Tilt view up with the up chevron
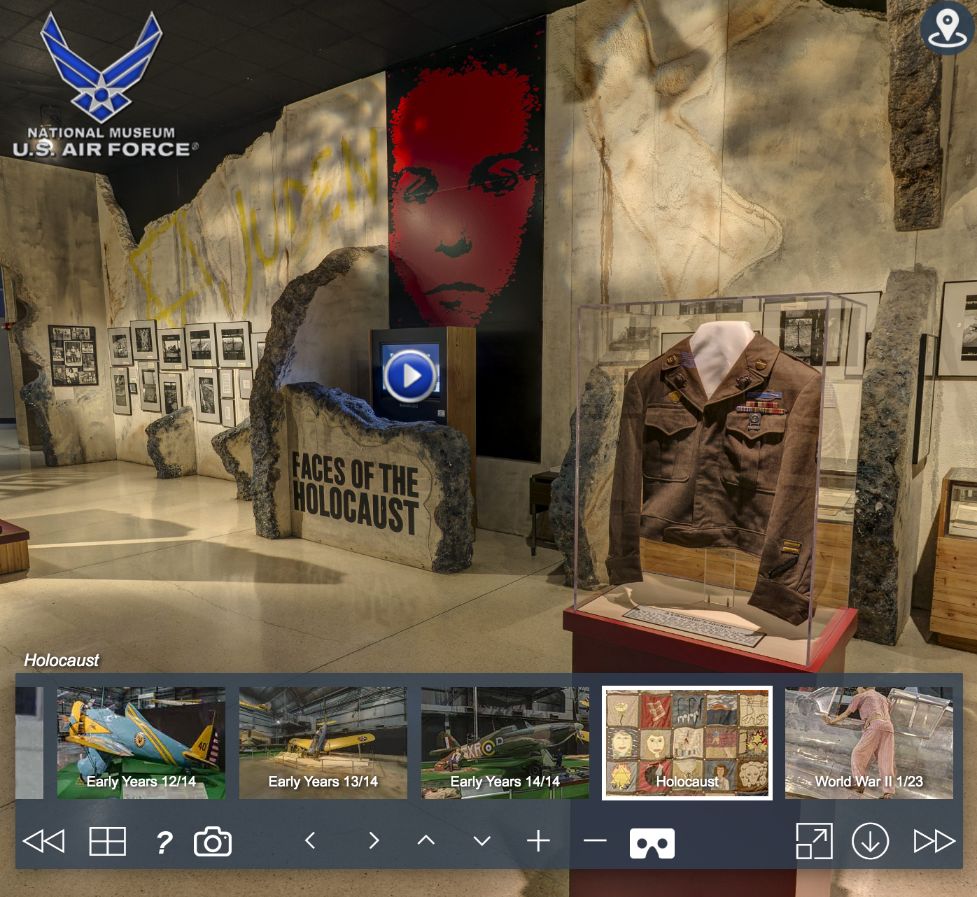The width and height of the screenshot is (977, 897). coord(426,840)
